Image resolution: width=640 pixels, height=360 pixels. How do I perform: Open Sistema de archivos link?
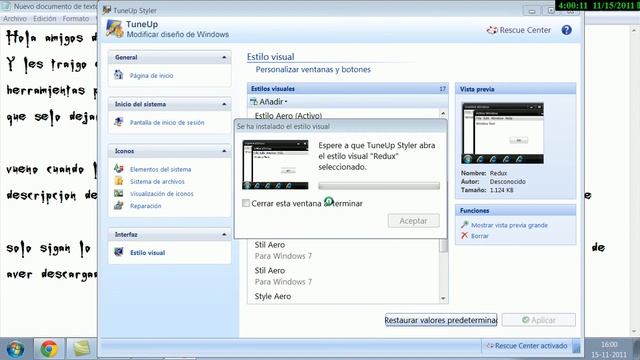(157, 181)
